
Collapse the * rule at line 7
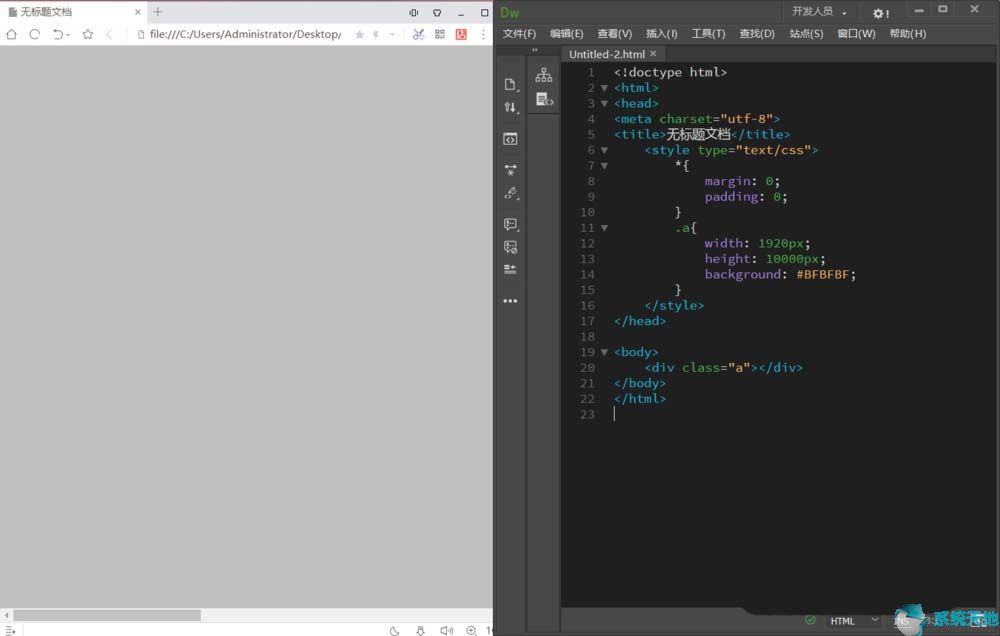click(x=604, y=166)
